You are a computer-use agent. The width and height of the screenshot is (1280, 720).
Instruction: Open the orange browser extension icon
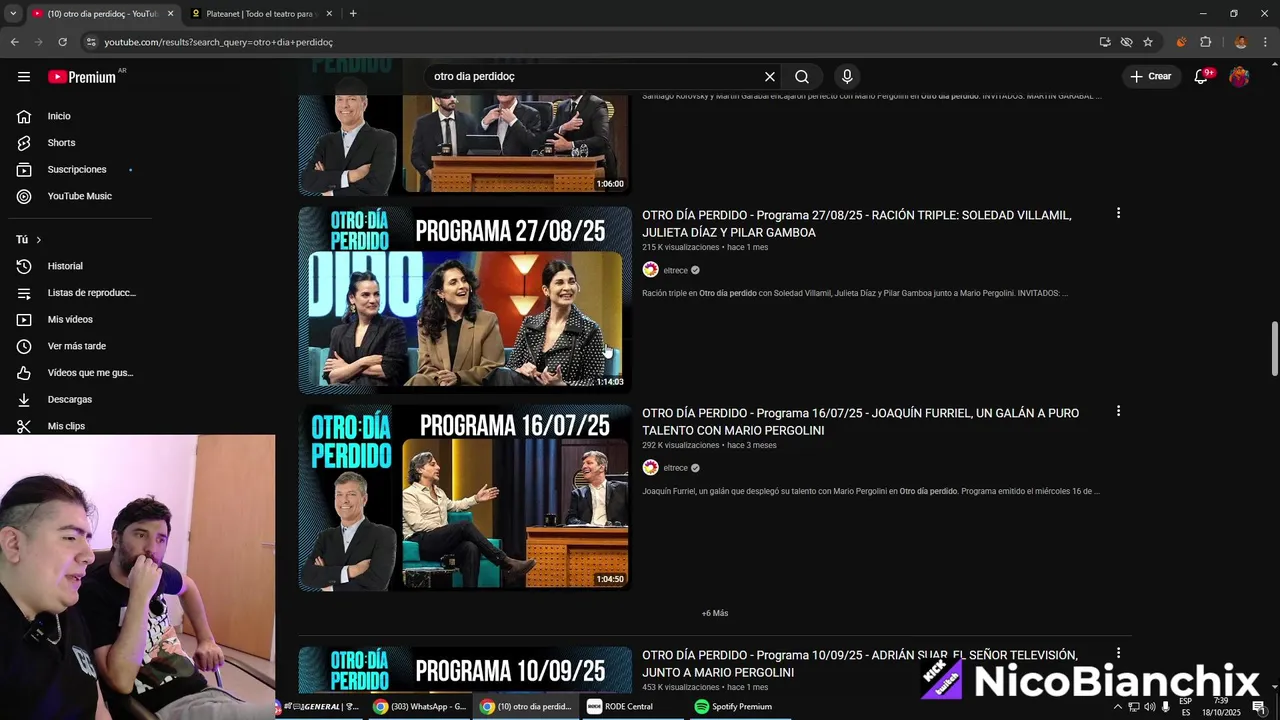[1181, 42]
